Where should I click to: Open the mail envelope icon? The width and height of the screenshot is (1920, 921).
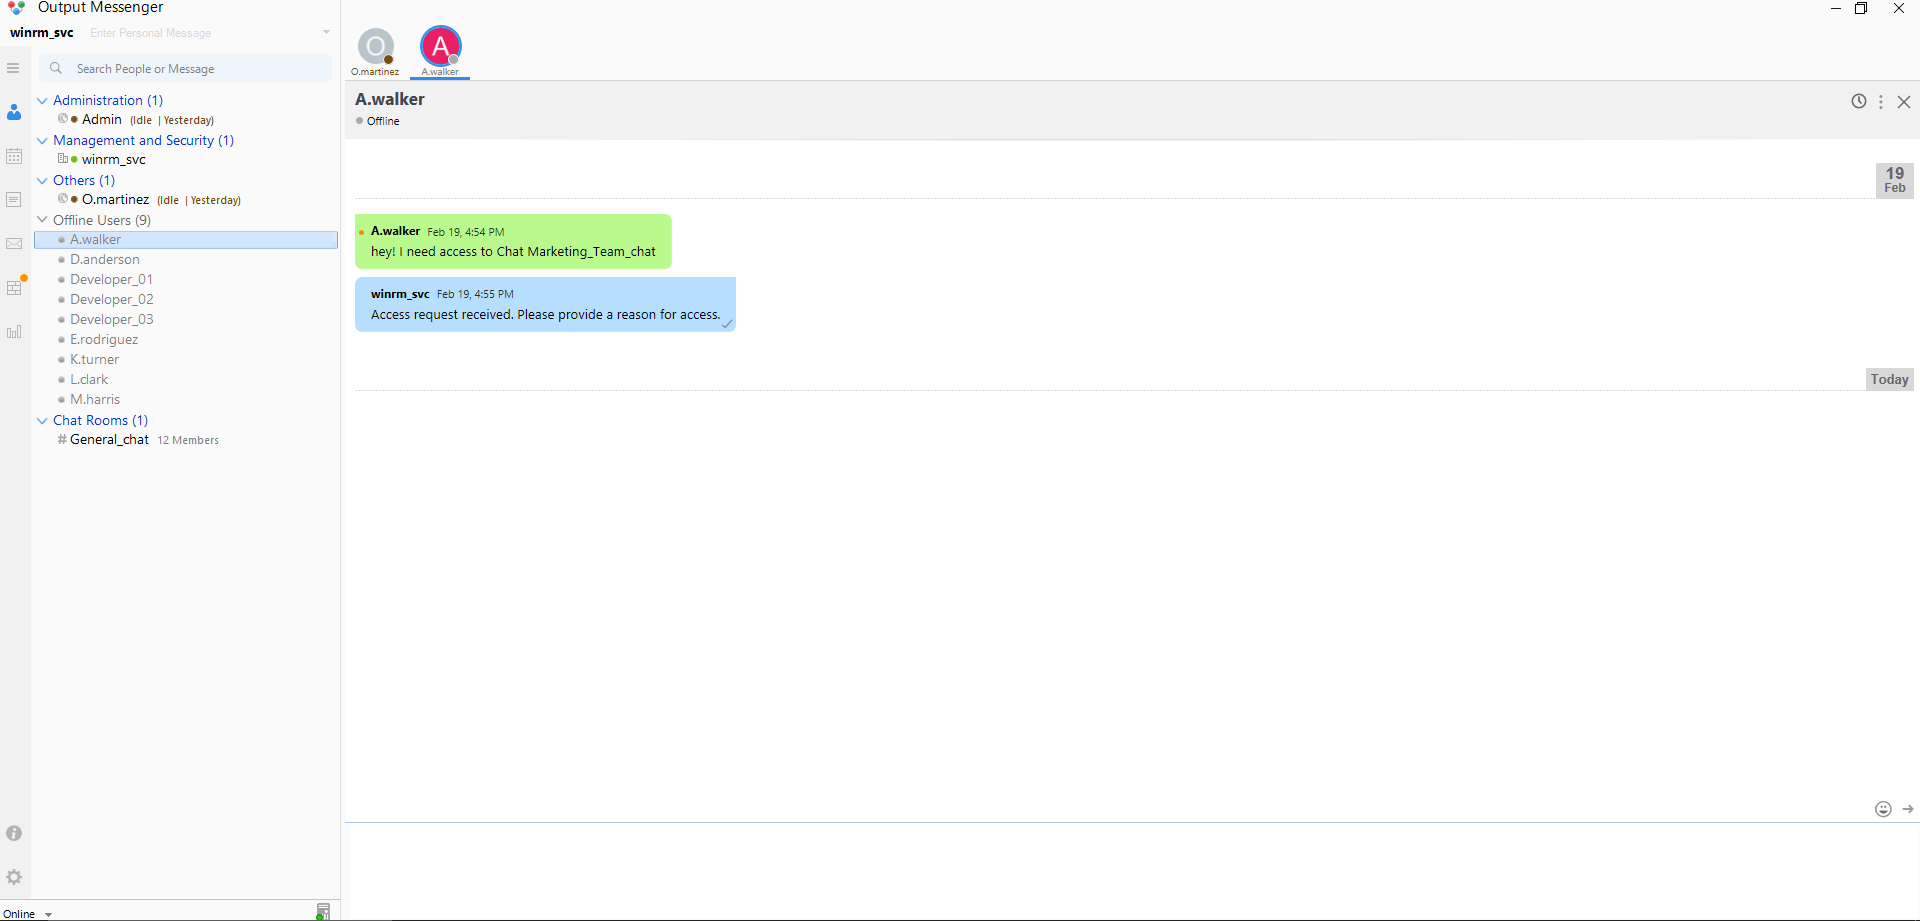(14, 244)
